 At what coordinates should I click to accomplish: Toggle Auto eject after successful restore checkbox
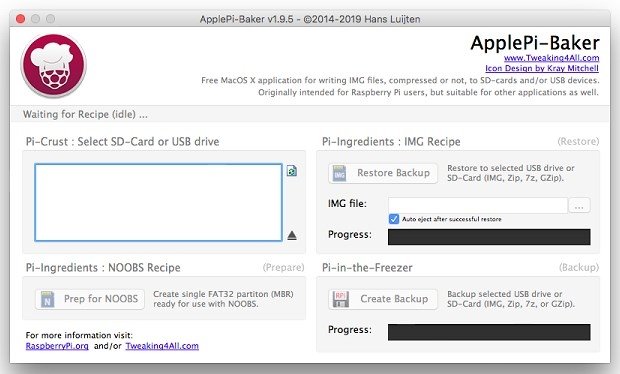click(394, 219)
